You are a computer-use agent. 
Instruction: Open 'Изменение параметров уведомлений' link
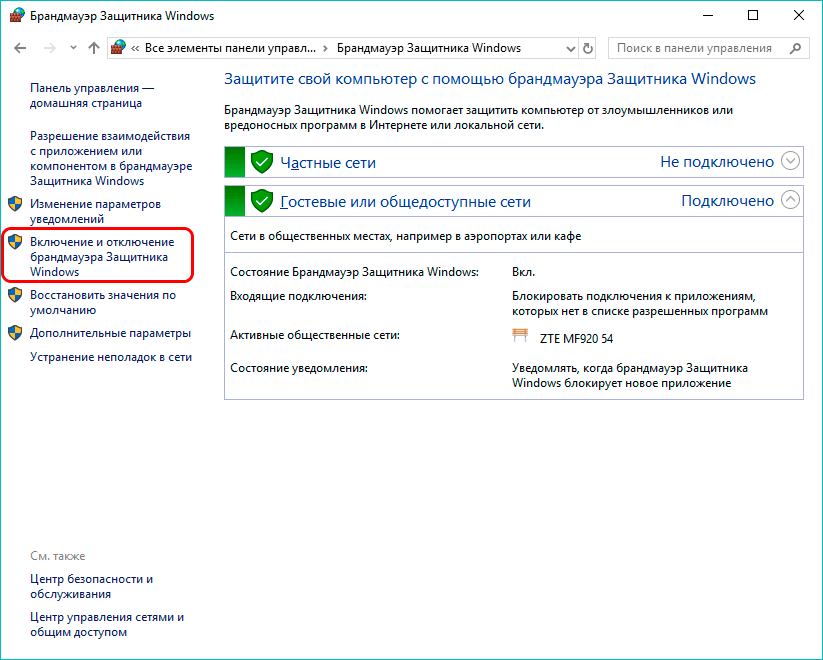click(96, 211)
